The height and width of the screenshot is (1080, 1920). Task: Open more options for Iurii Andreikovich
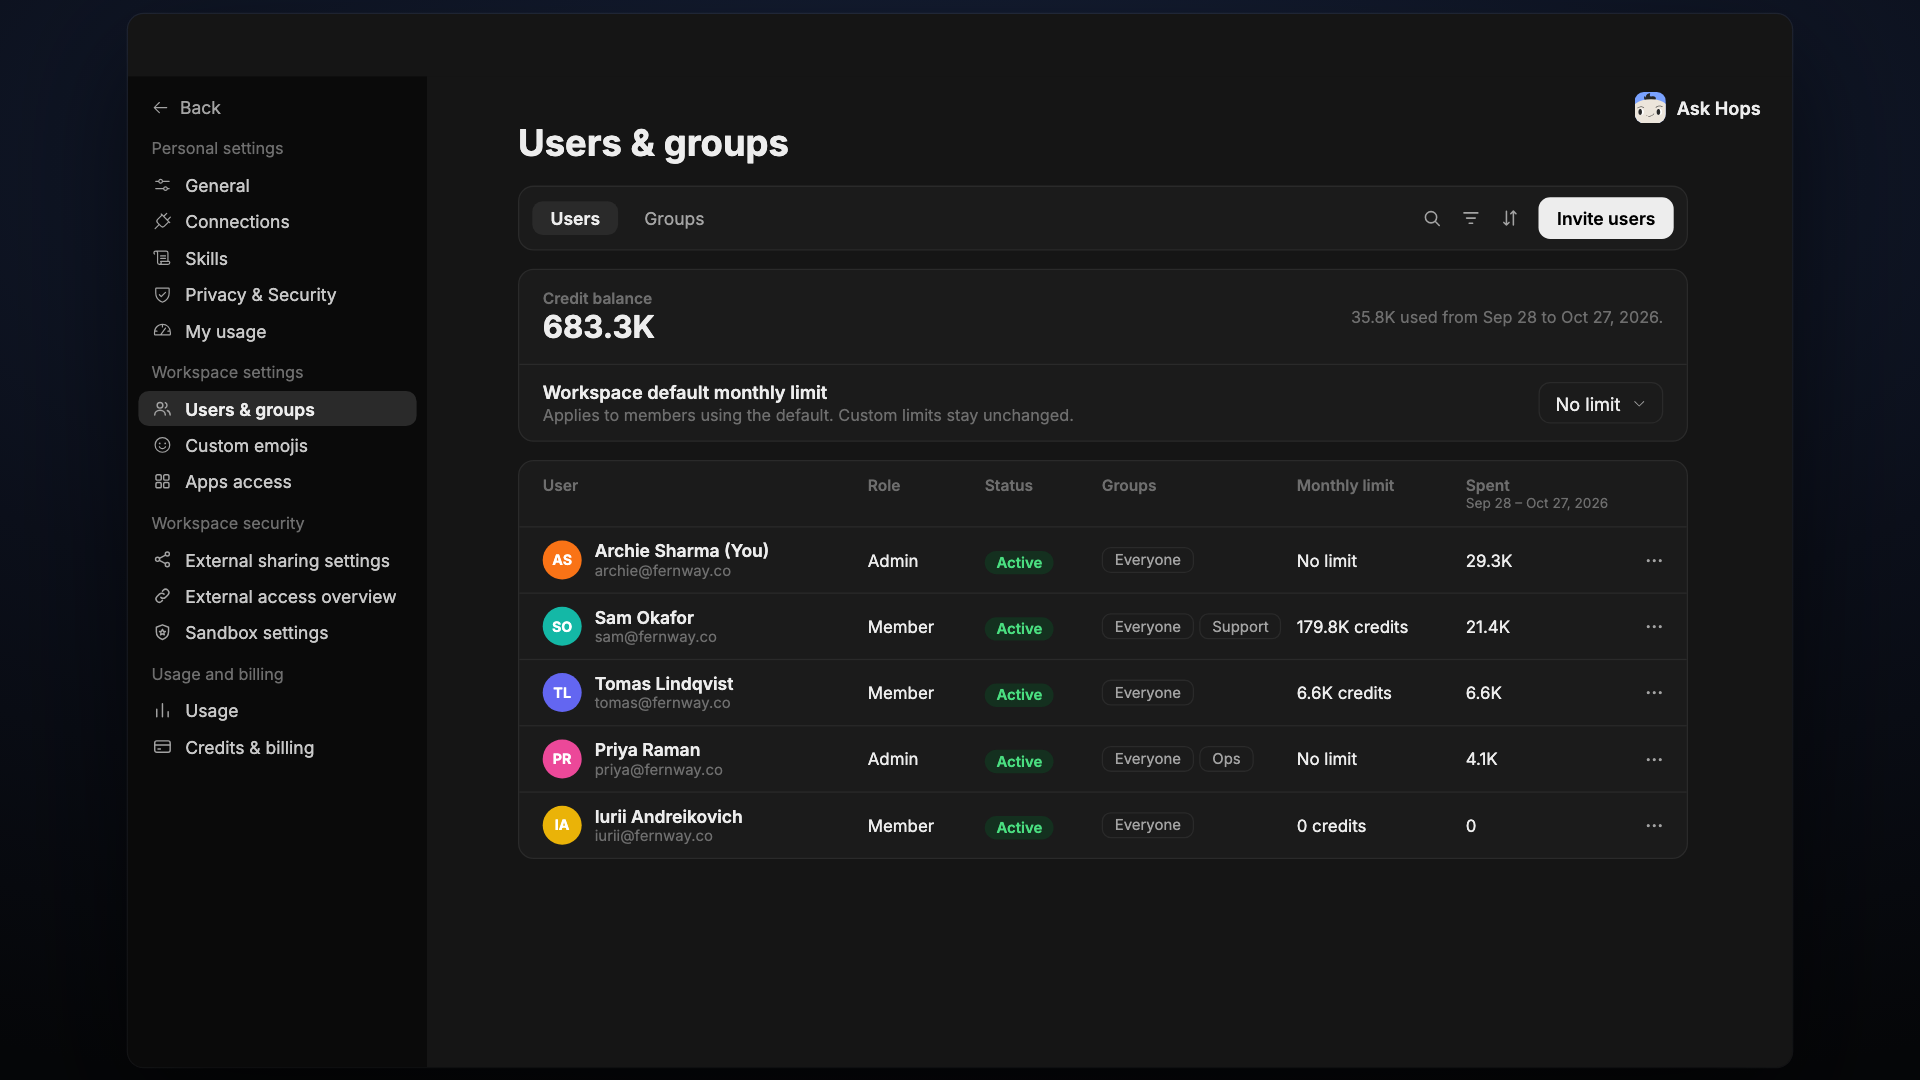coord(1654,825)
